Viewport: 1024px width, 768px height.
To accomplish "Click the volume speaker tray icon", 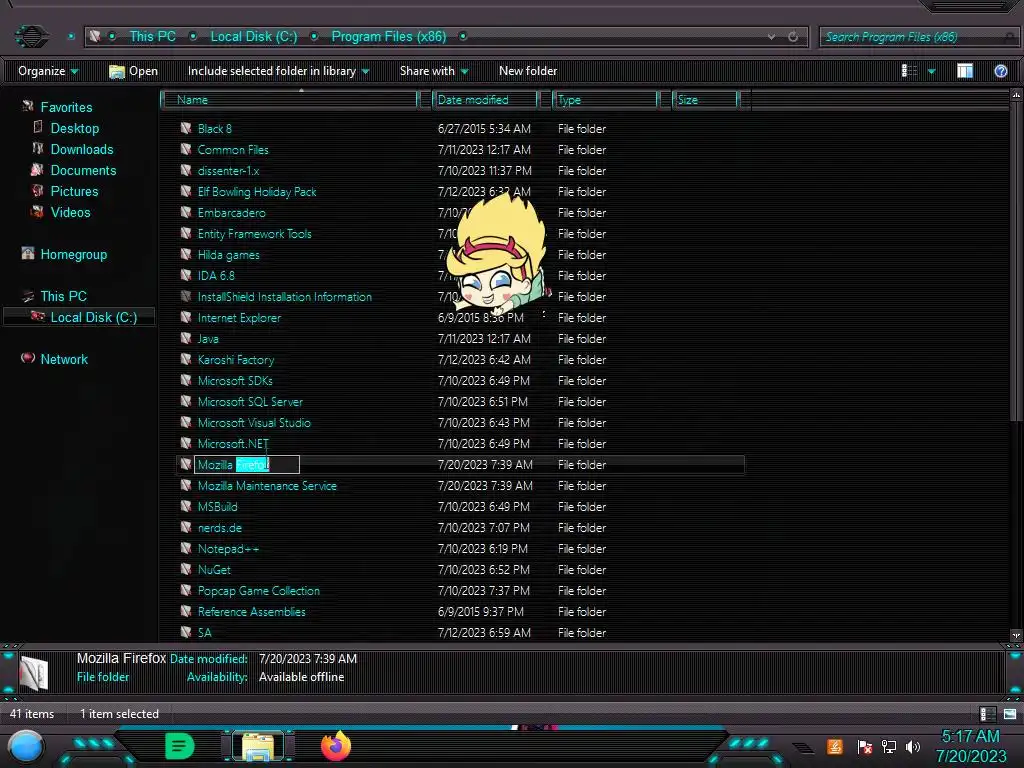I will [x=913, y=746].
